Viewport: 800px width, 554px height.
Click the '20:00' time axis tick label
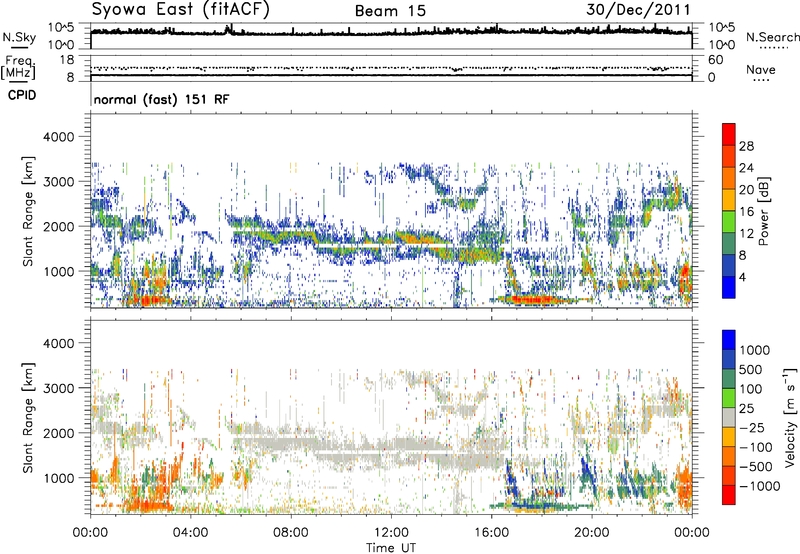click(x=591, y=533)
